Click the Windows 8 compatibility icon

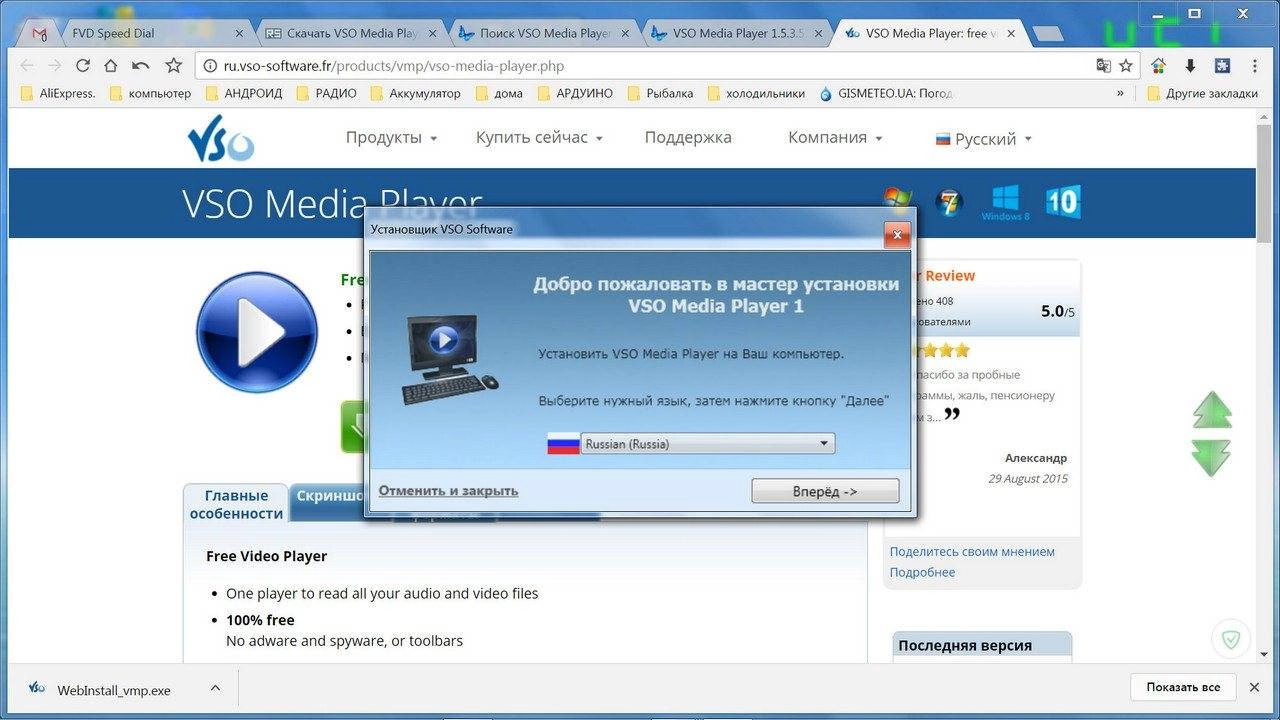pyautogui.click(x=1005, y=202)
